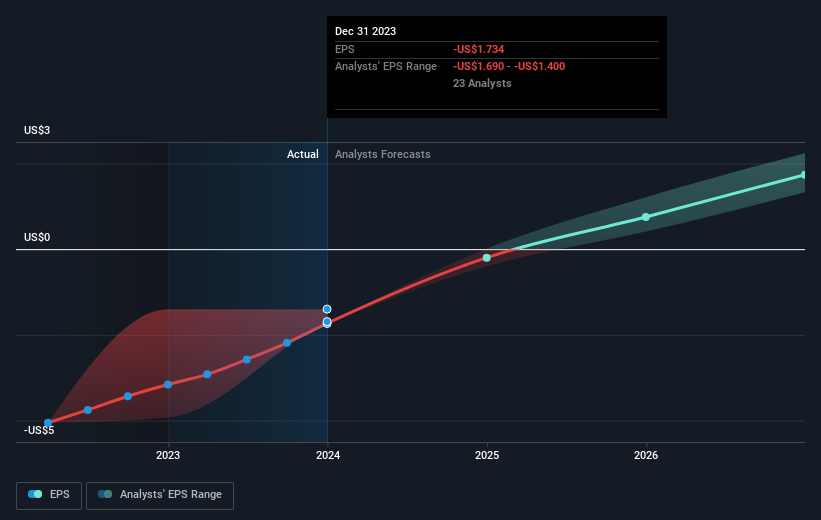Image resolution: width=821 pixels, height=520 pixels.
Task: Click the 2023 x-axis label
Action: coord(168,457)
